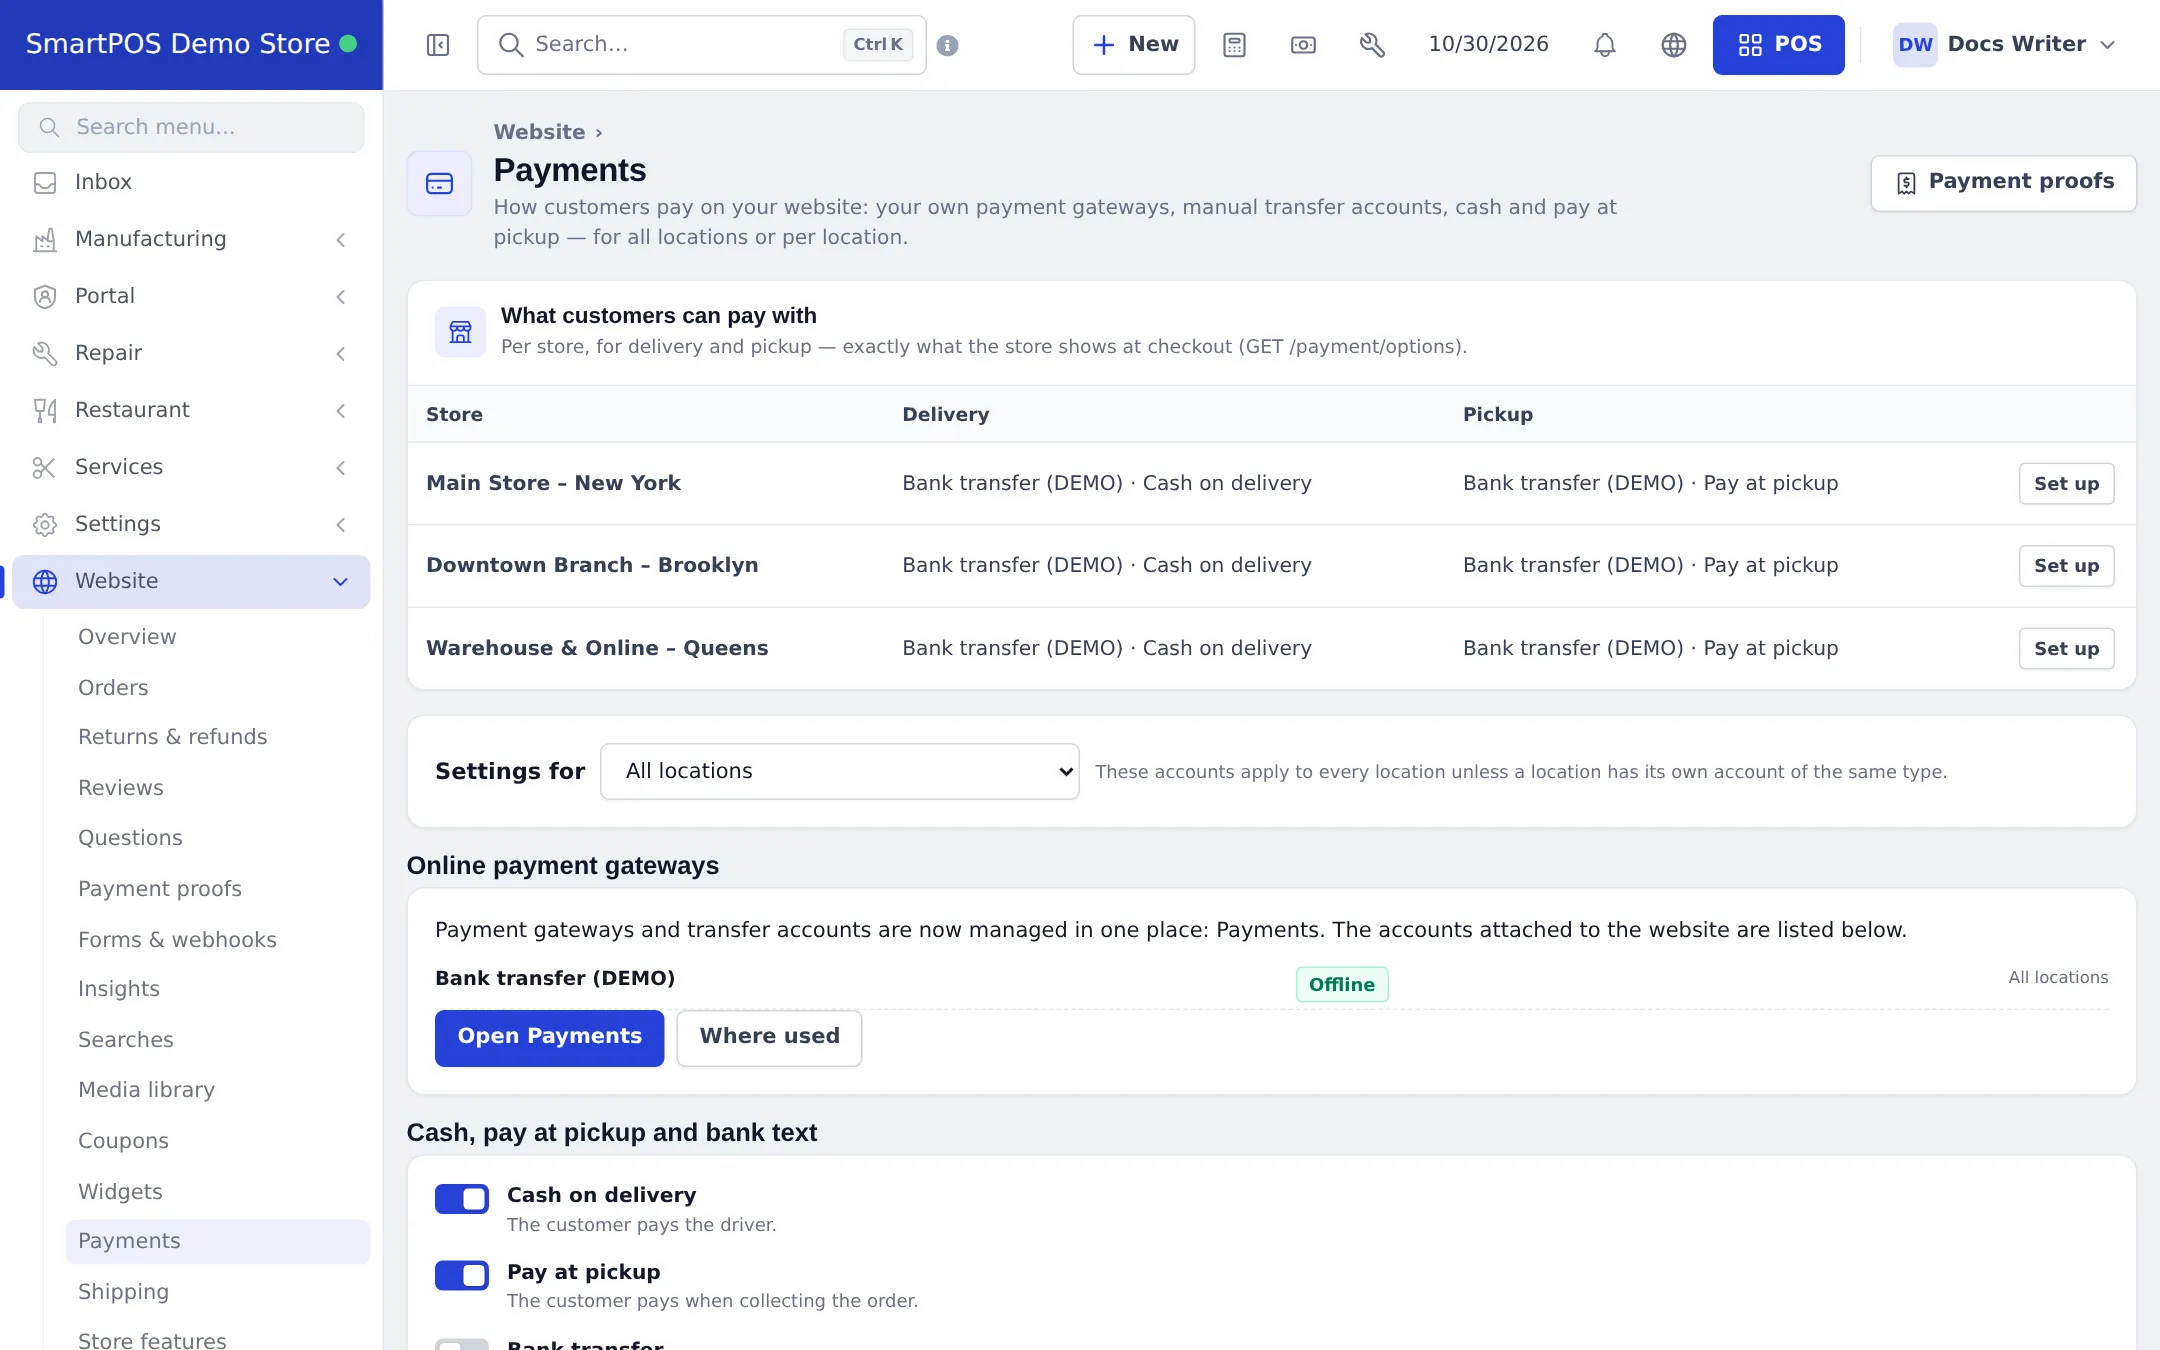Open Coupons in sidebar
The image size is (2160, 1350).
123,1141
